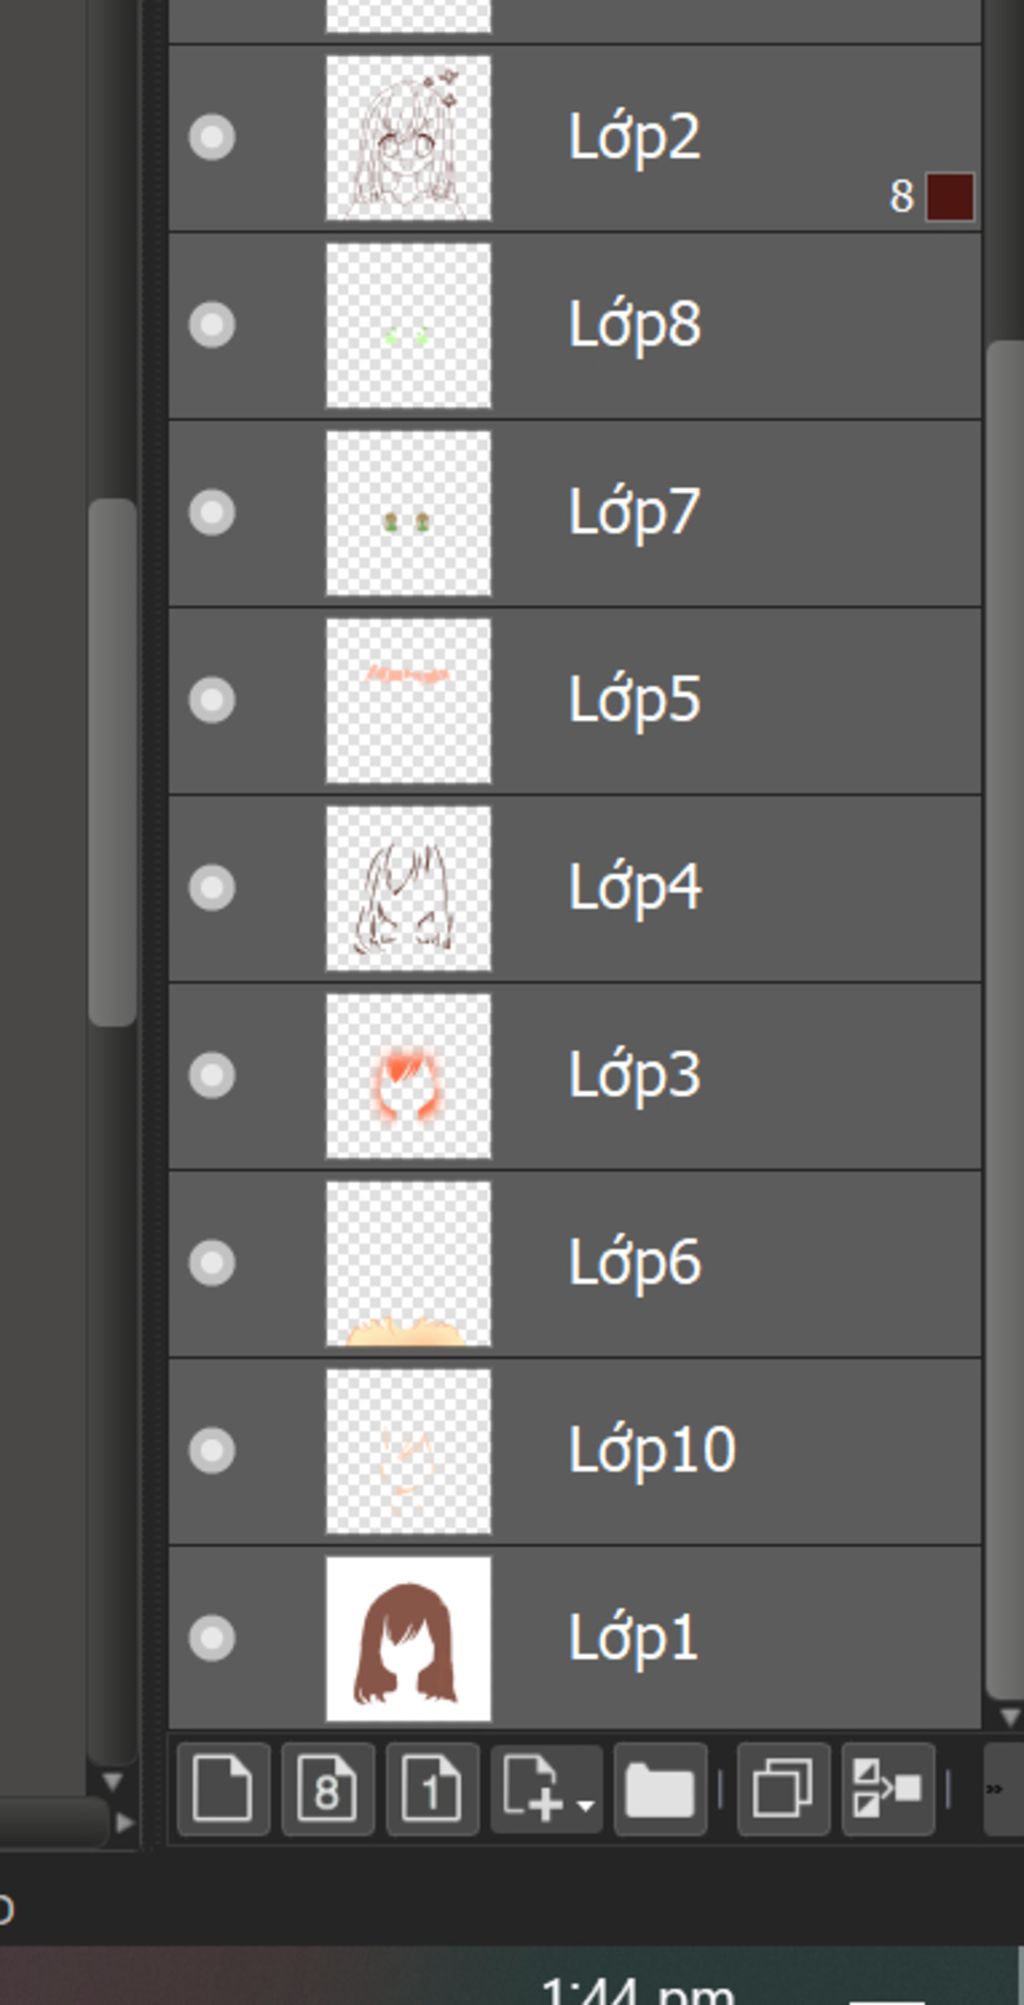The height and width of the screenshot is (2005, 1024).
Task: Select the Lớp5 layer
Action: pyautogui.click(x=575, y=700)
